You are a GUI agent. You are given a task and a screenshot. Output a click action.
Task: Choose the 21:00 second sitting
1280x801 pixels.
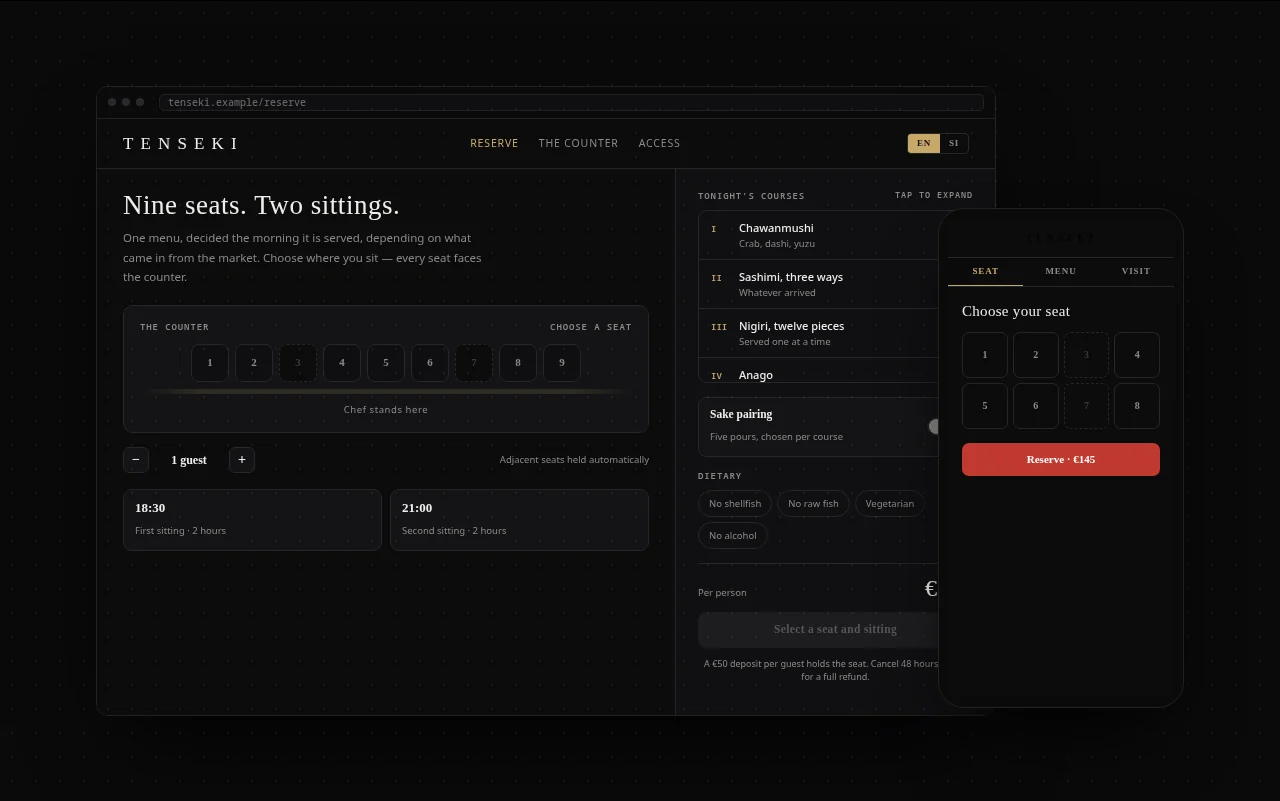(x=519, y=520)
